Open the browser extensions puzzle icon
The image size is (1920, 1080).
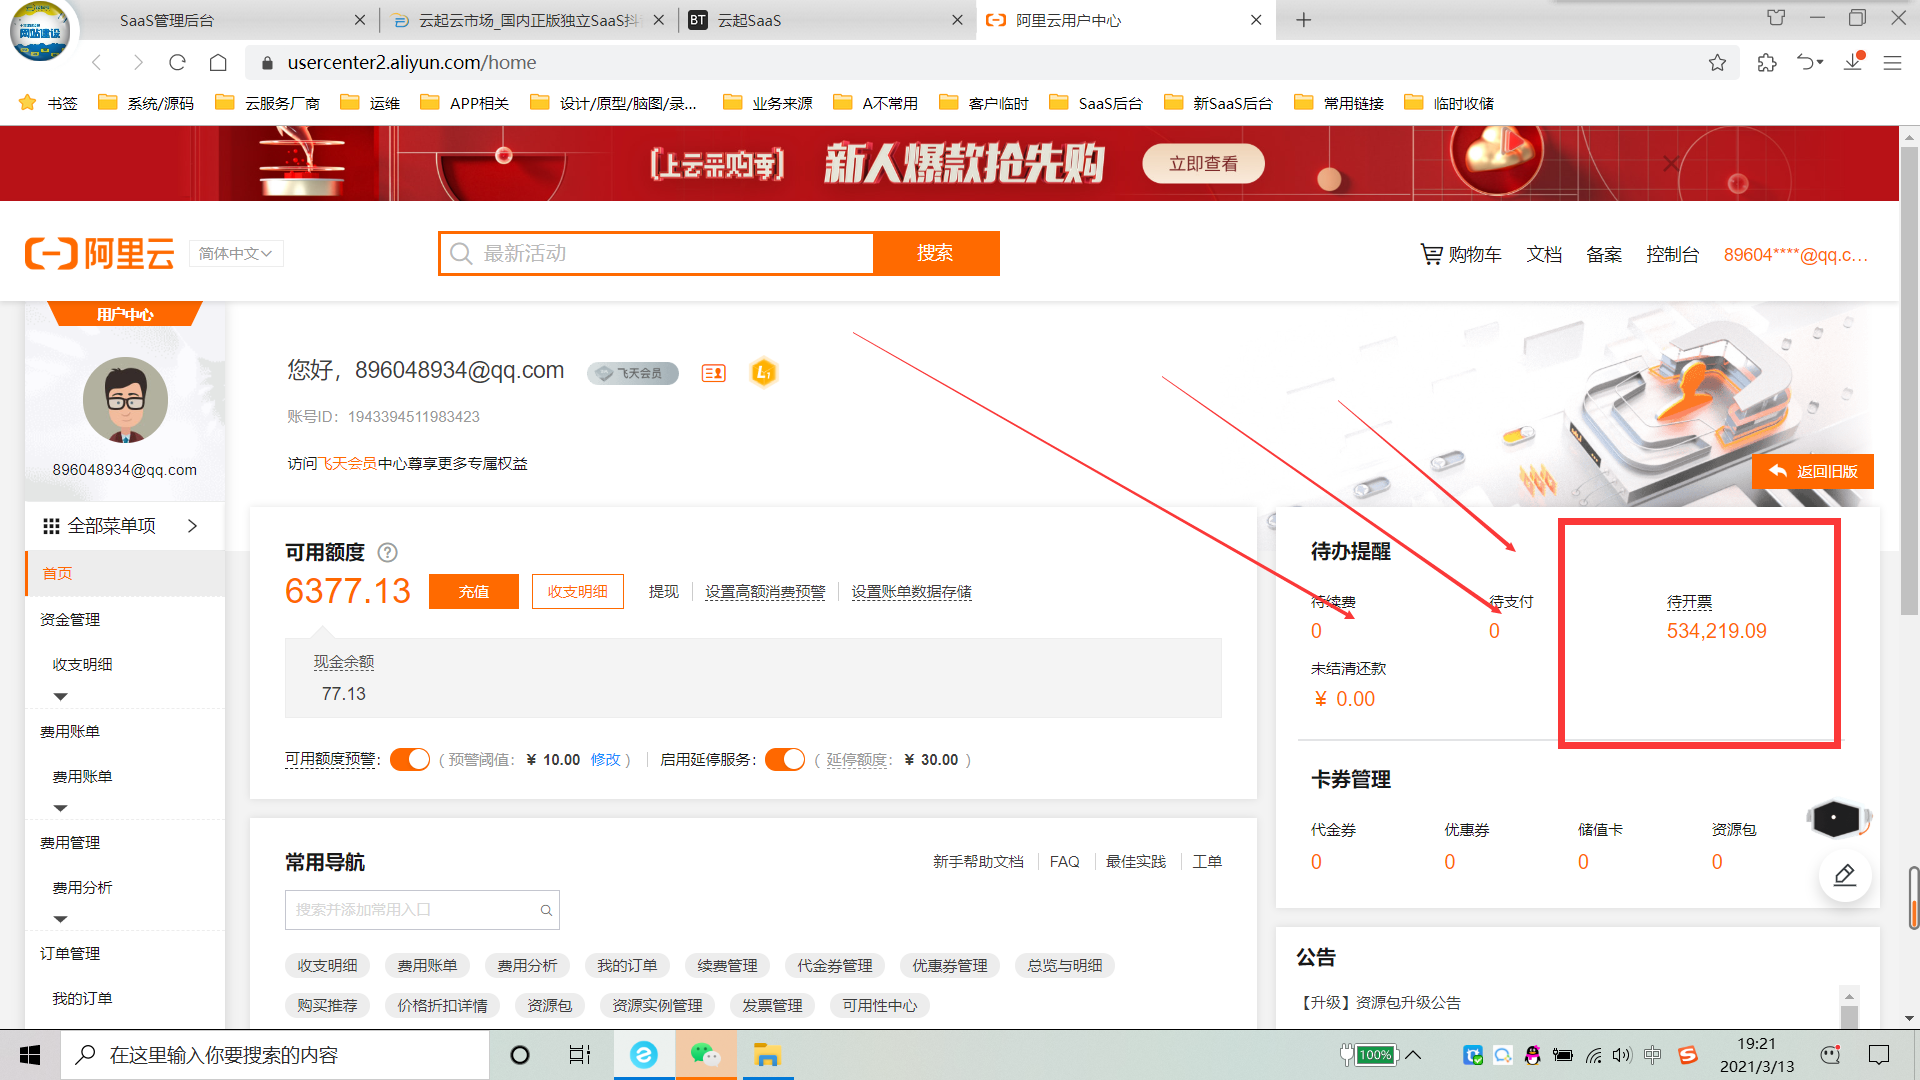[1767, 62]
